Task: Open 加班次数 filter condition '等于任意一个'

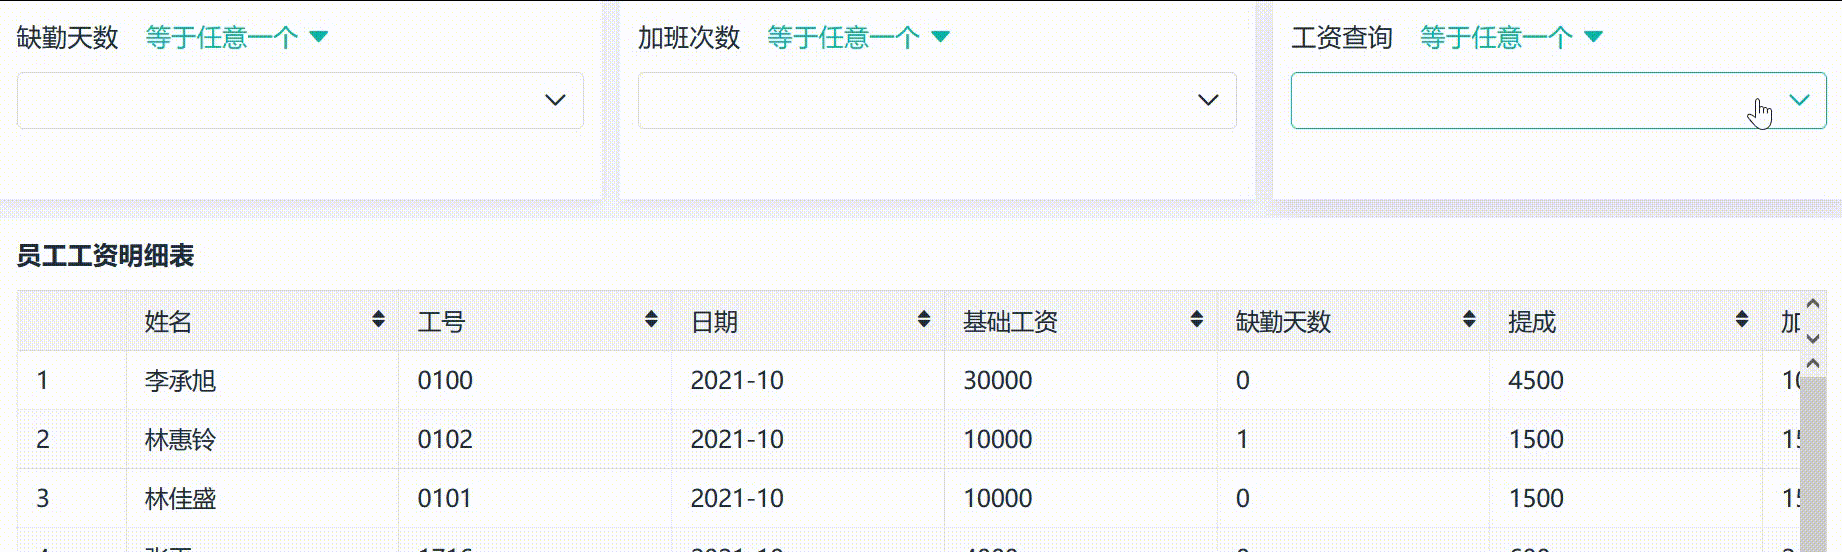Action: pos(858,38)
